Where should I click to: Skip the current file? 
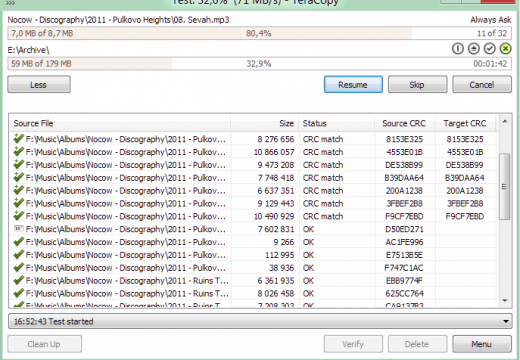tap(417, 85)
